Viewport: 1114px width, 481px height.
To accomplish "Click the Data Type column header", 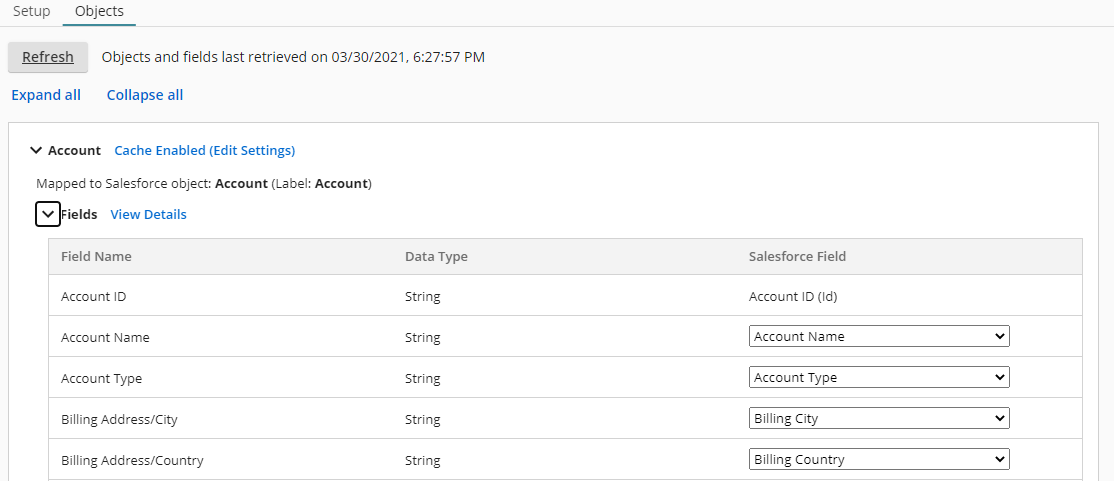I will click(436, 257).
